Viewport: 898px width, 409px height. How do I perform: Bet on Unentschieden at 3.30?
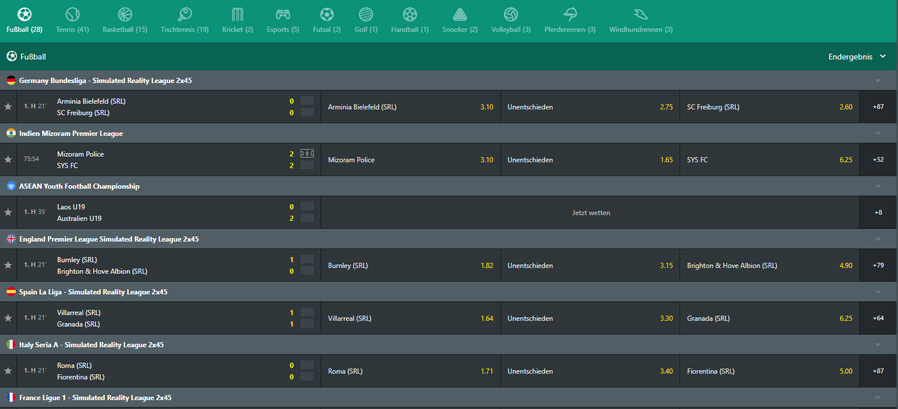coord(590,318)
